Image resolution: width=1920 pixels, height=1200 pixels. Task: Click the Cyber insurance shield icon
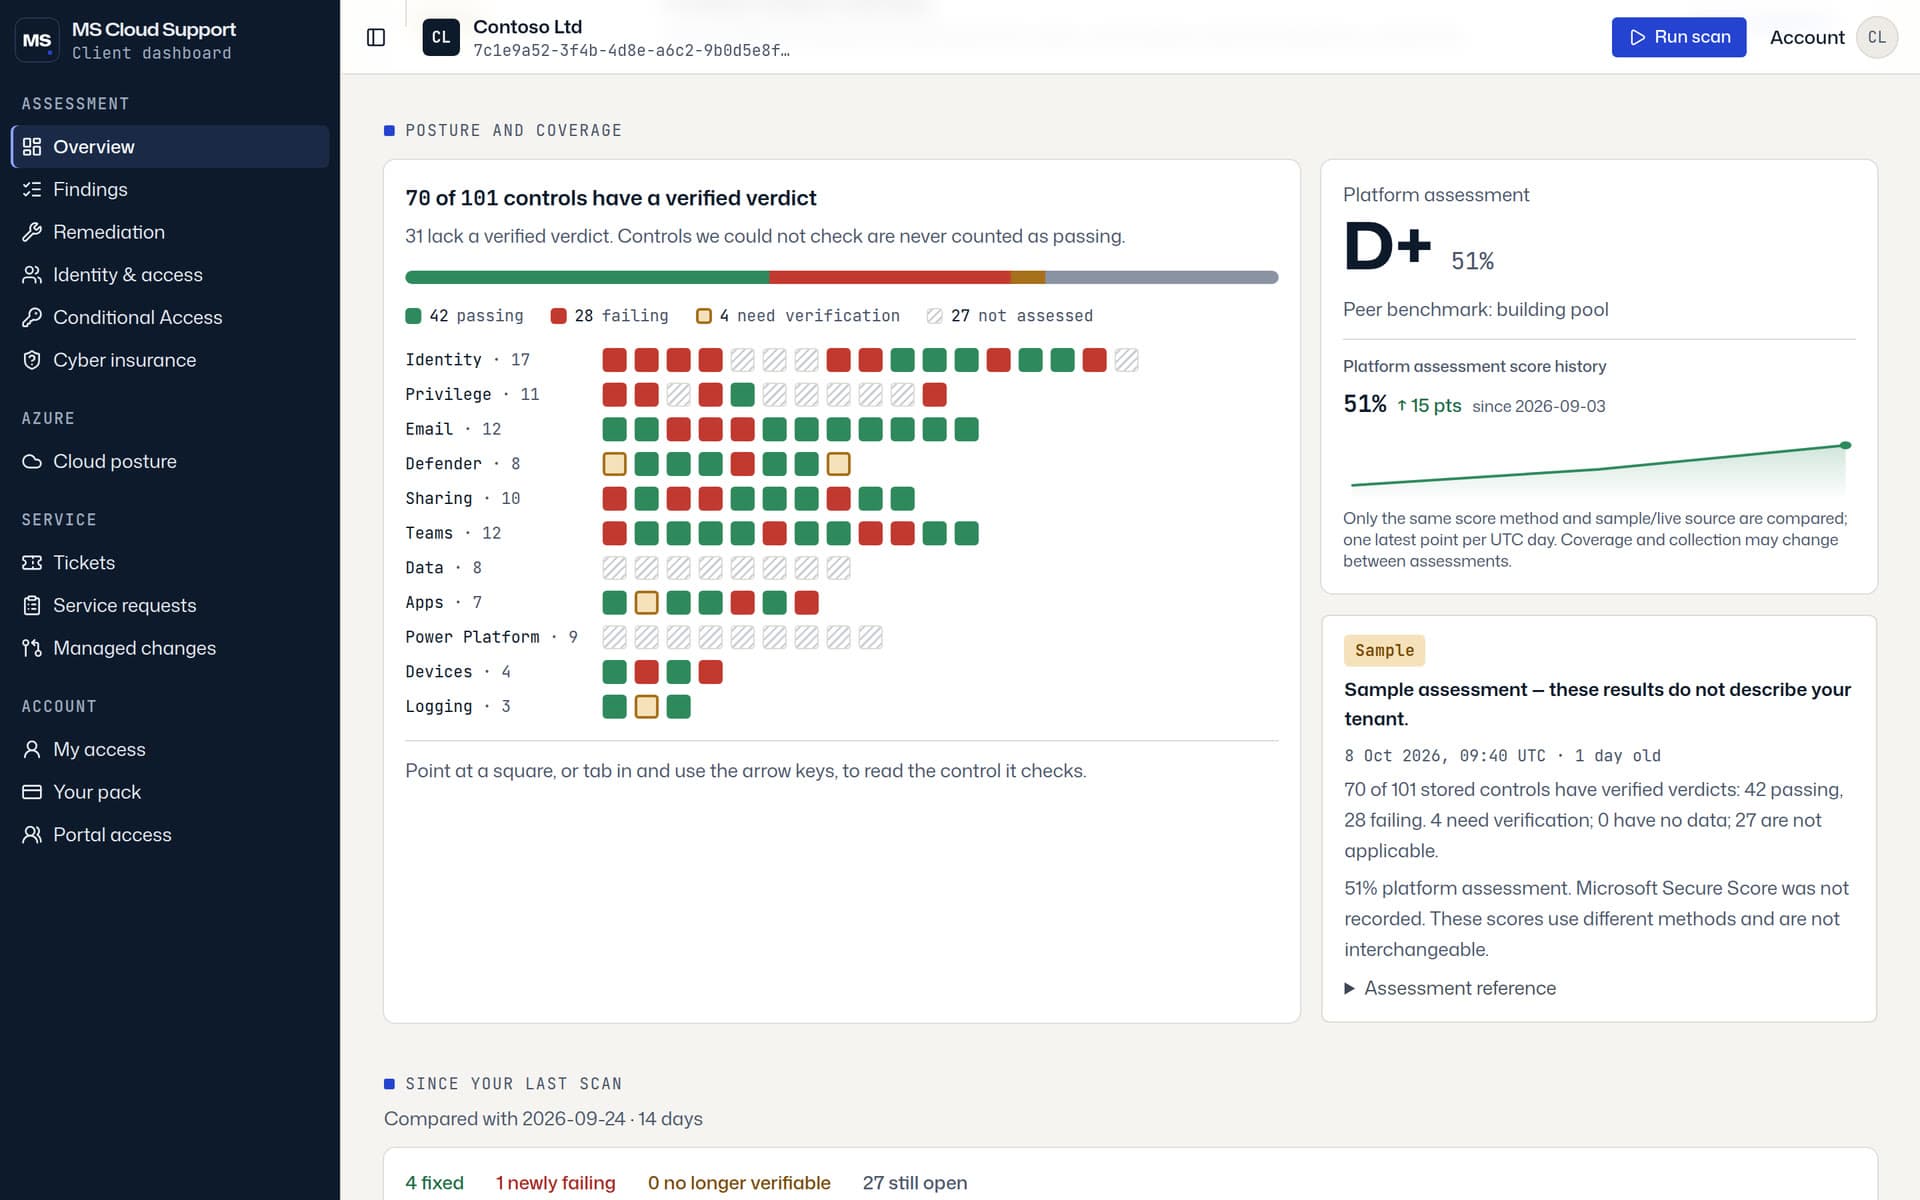32,360
